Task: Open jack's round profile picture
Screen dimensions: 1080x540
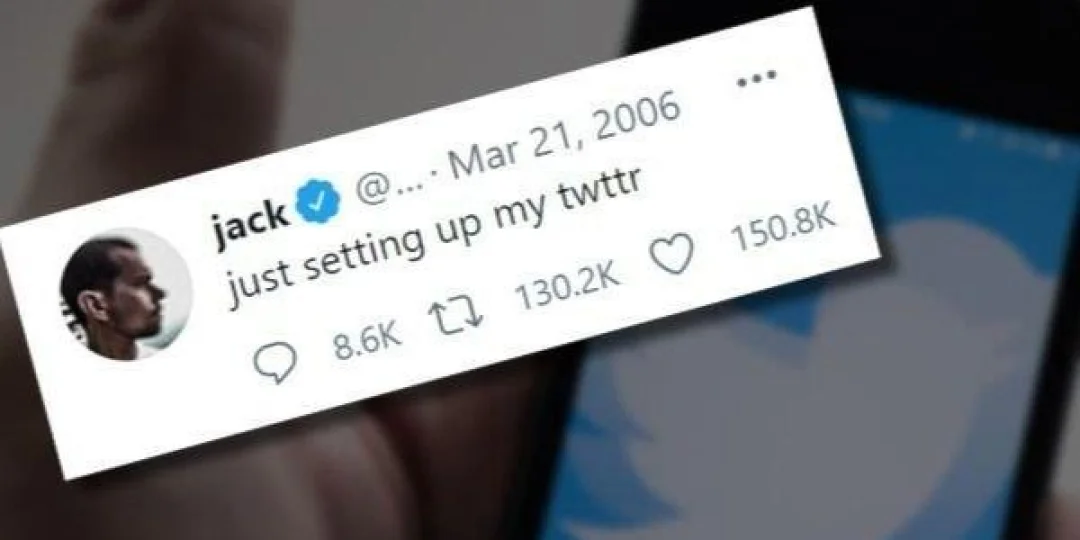Action: 126,294
